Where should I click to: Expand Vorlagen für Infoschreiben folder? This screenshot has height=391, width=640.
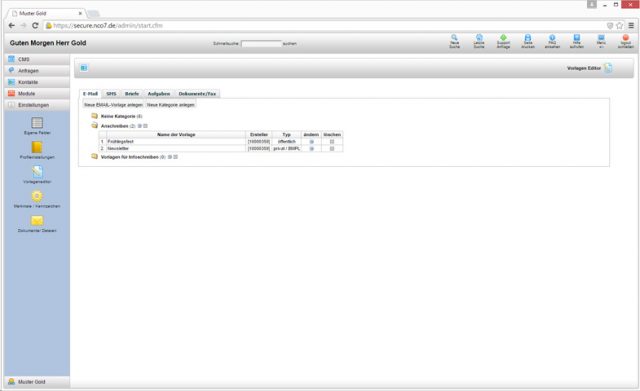coord(94,157)
